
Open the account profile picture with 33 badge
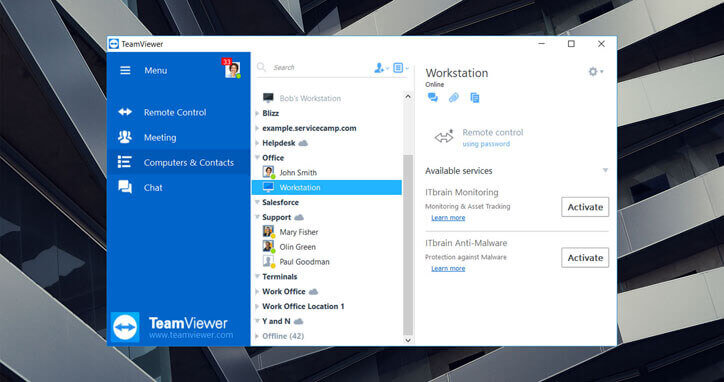(x=232, y=69)
